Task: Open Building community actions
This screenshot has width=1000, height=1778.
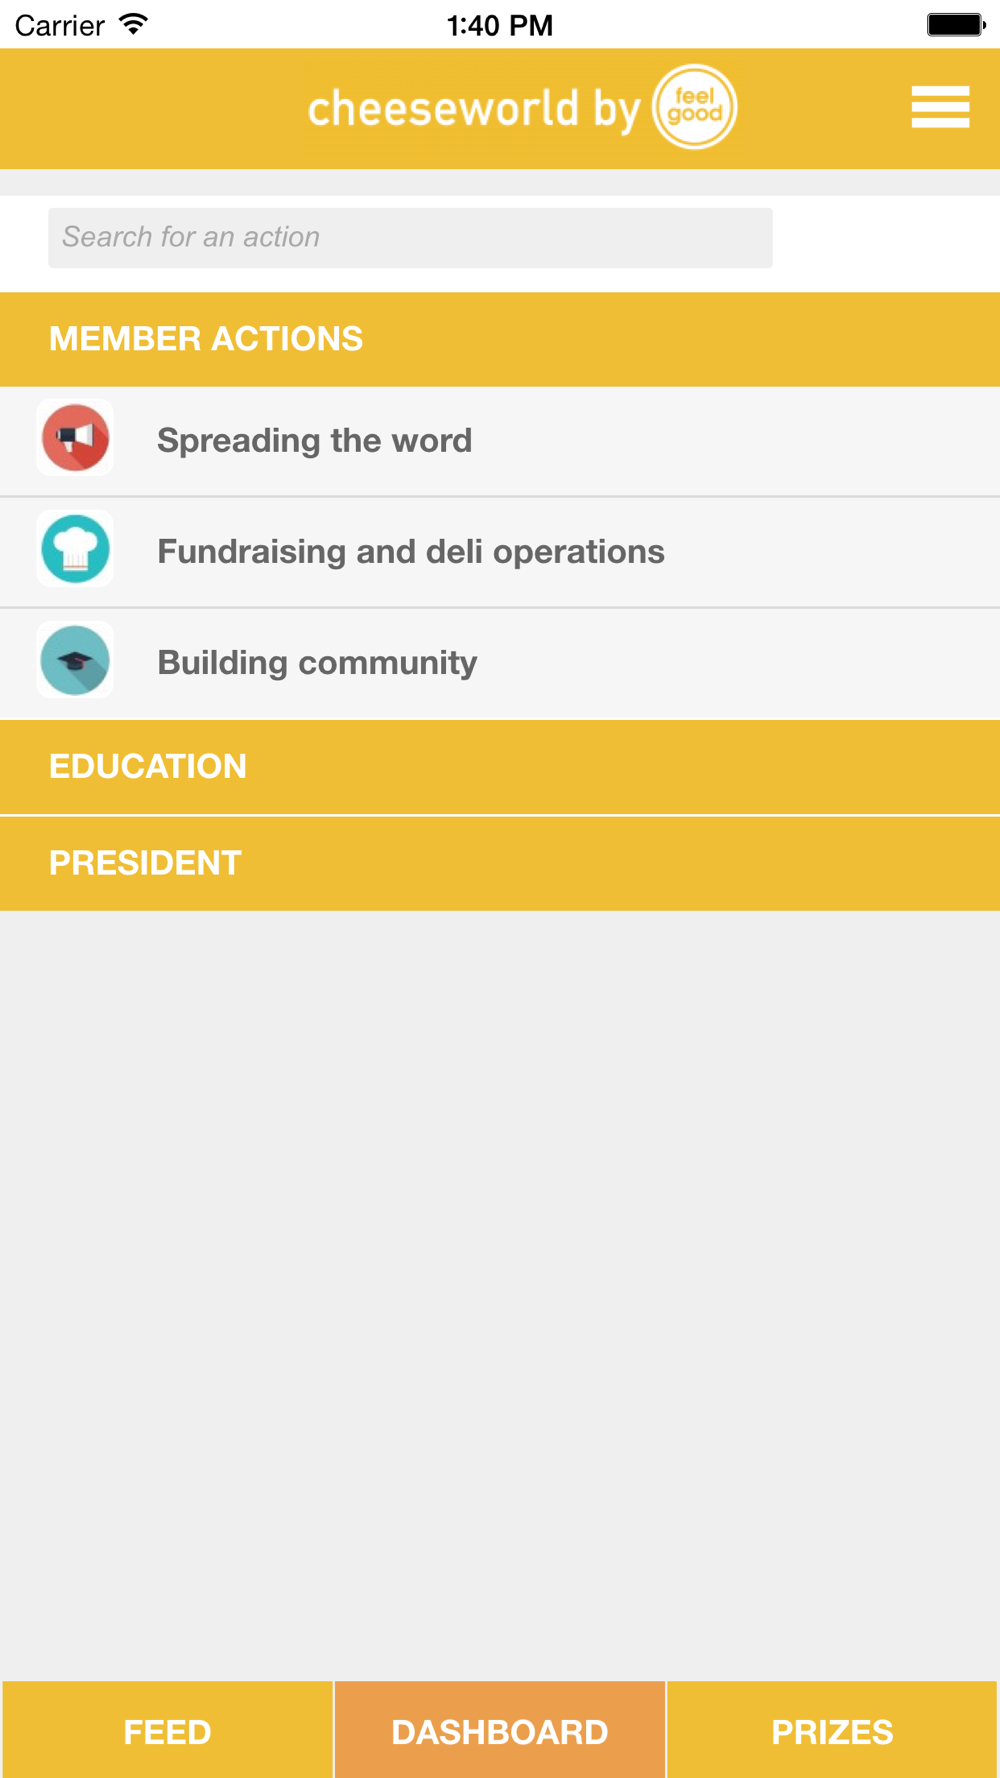Action: 500,663
